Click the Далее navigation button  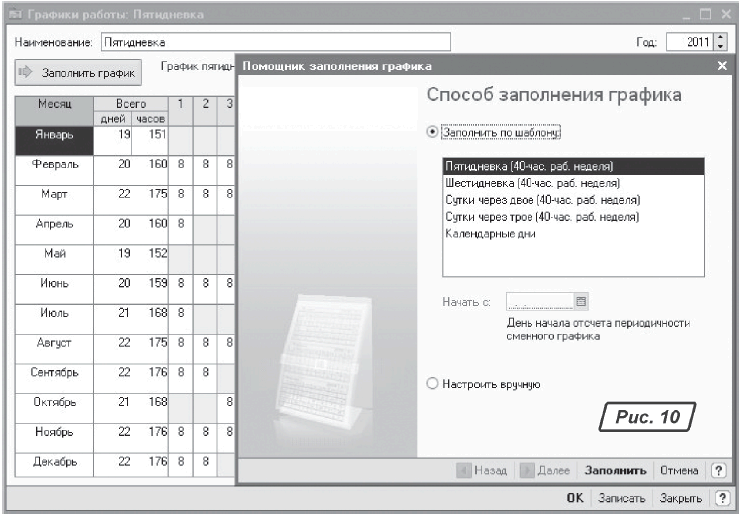(546, 470)
